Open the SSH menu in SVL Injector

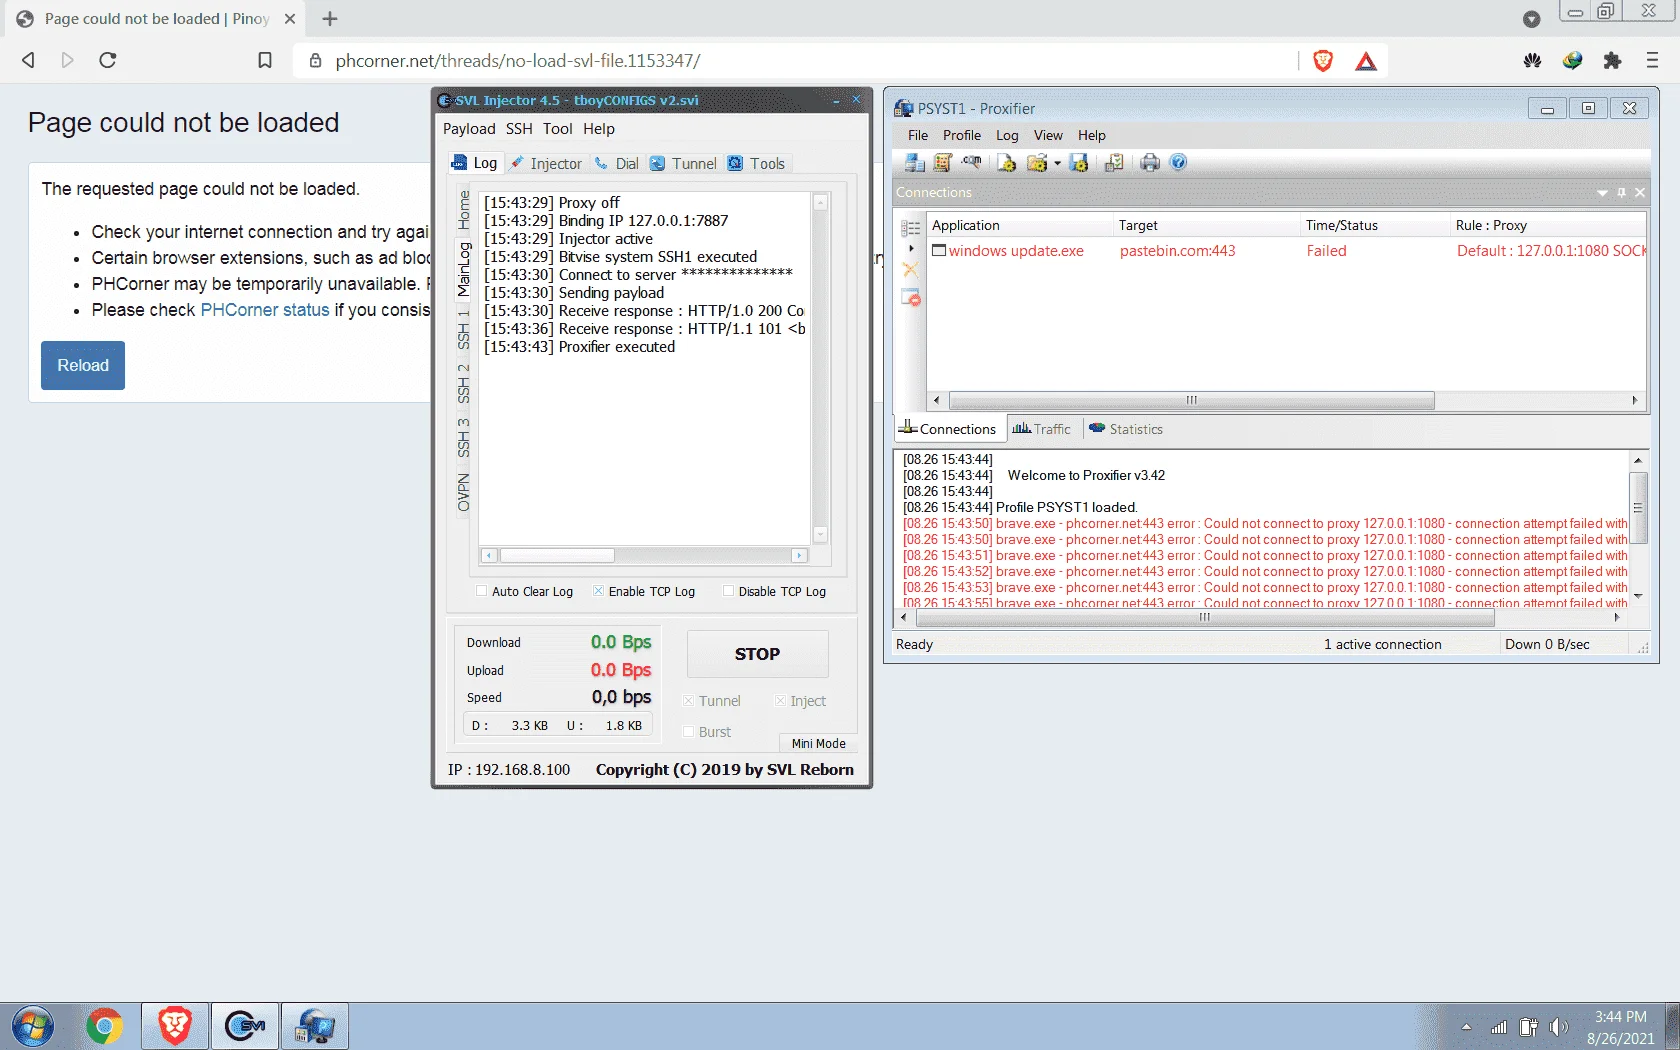click(x=519, y=129)
